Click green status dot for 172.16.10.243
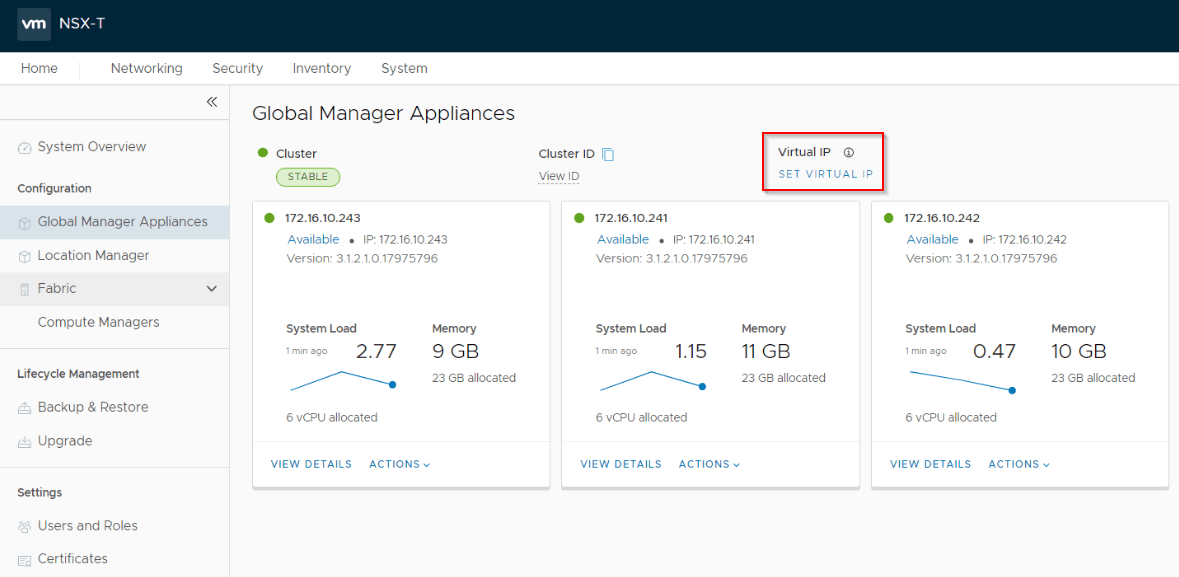The image size is (1179, 577). coord(269,218)
